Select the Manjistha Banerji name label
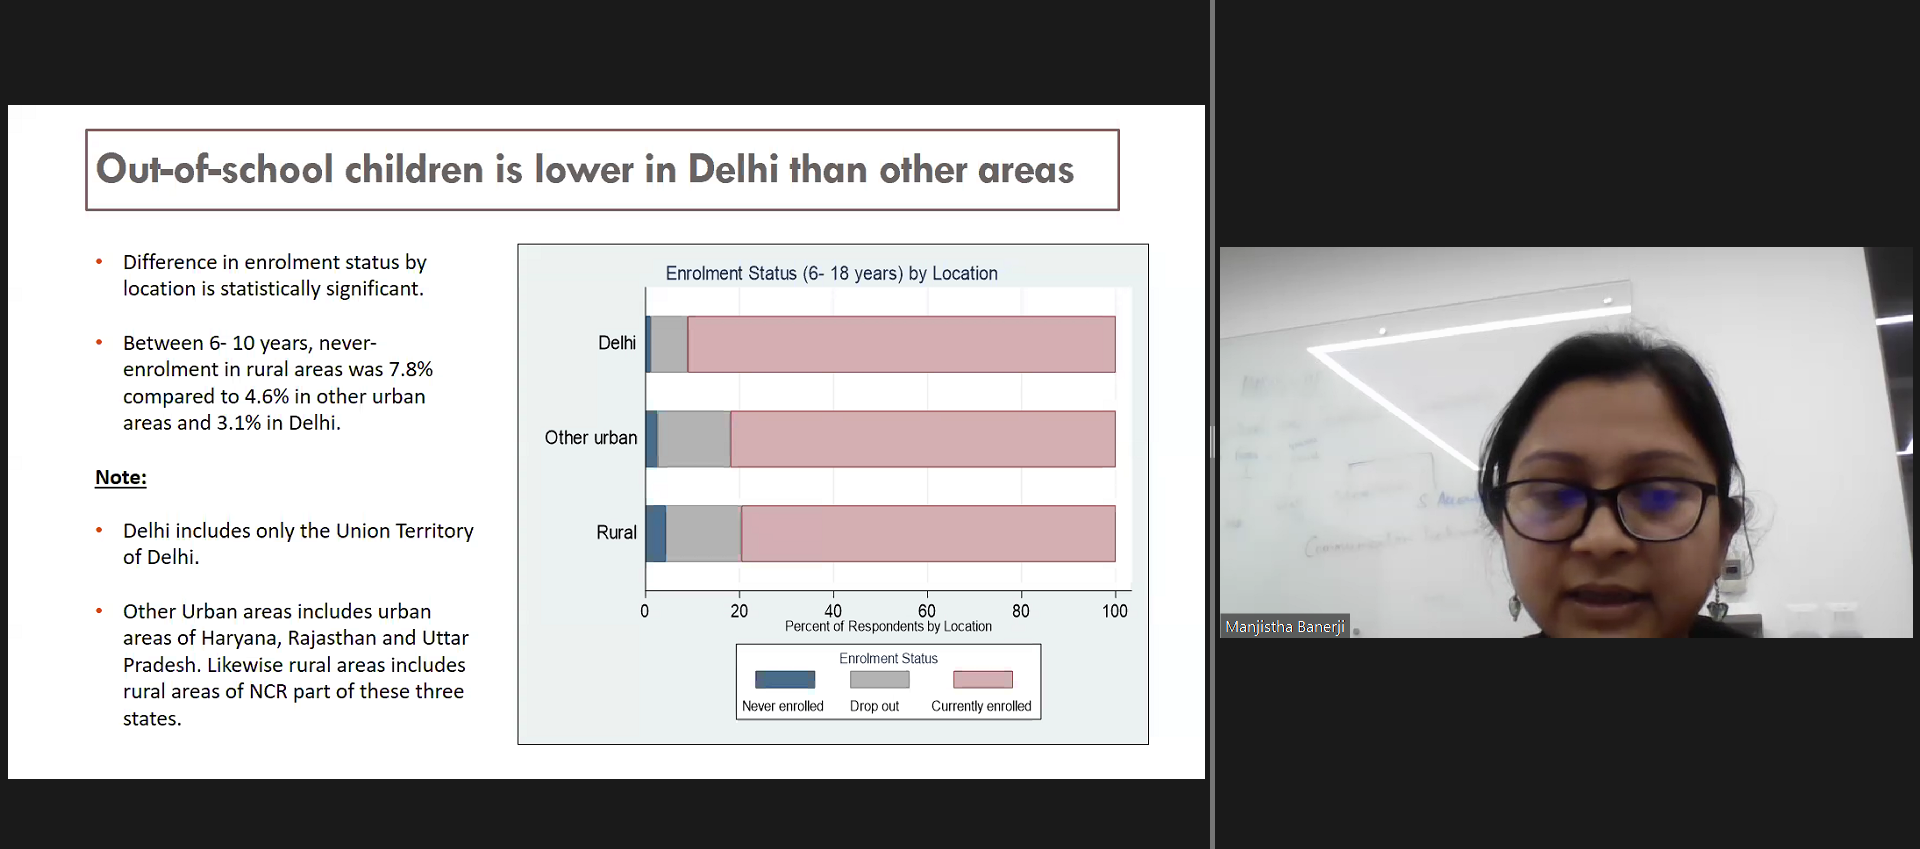Viewport: 1920px width, 849px height. [1284, 627]
